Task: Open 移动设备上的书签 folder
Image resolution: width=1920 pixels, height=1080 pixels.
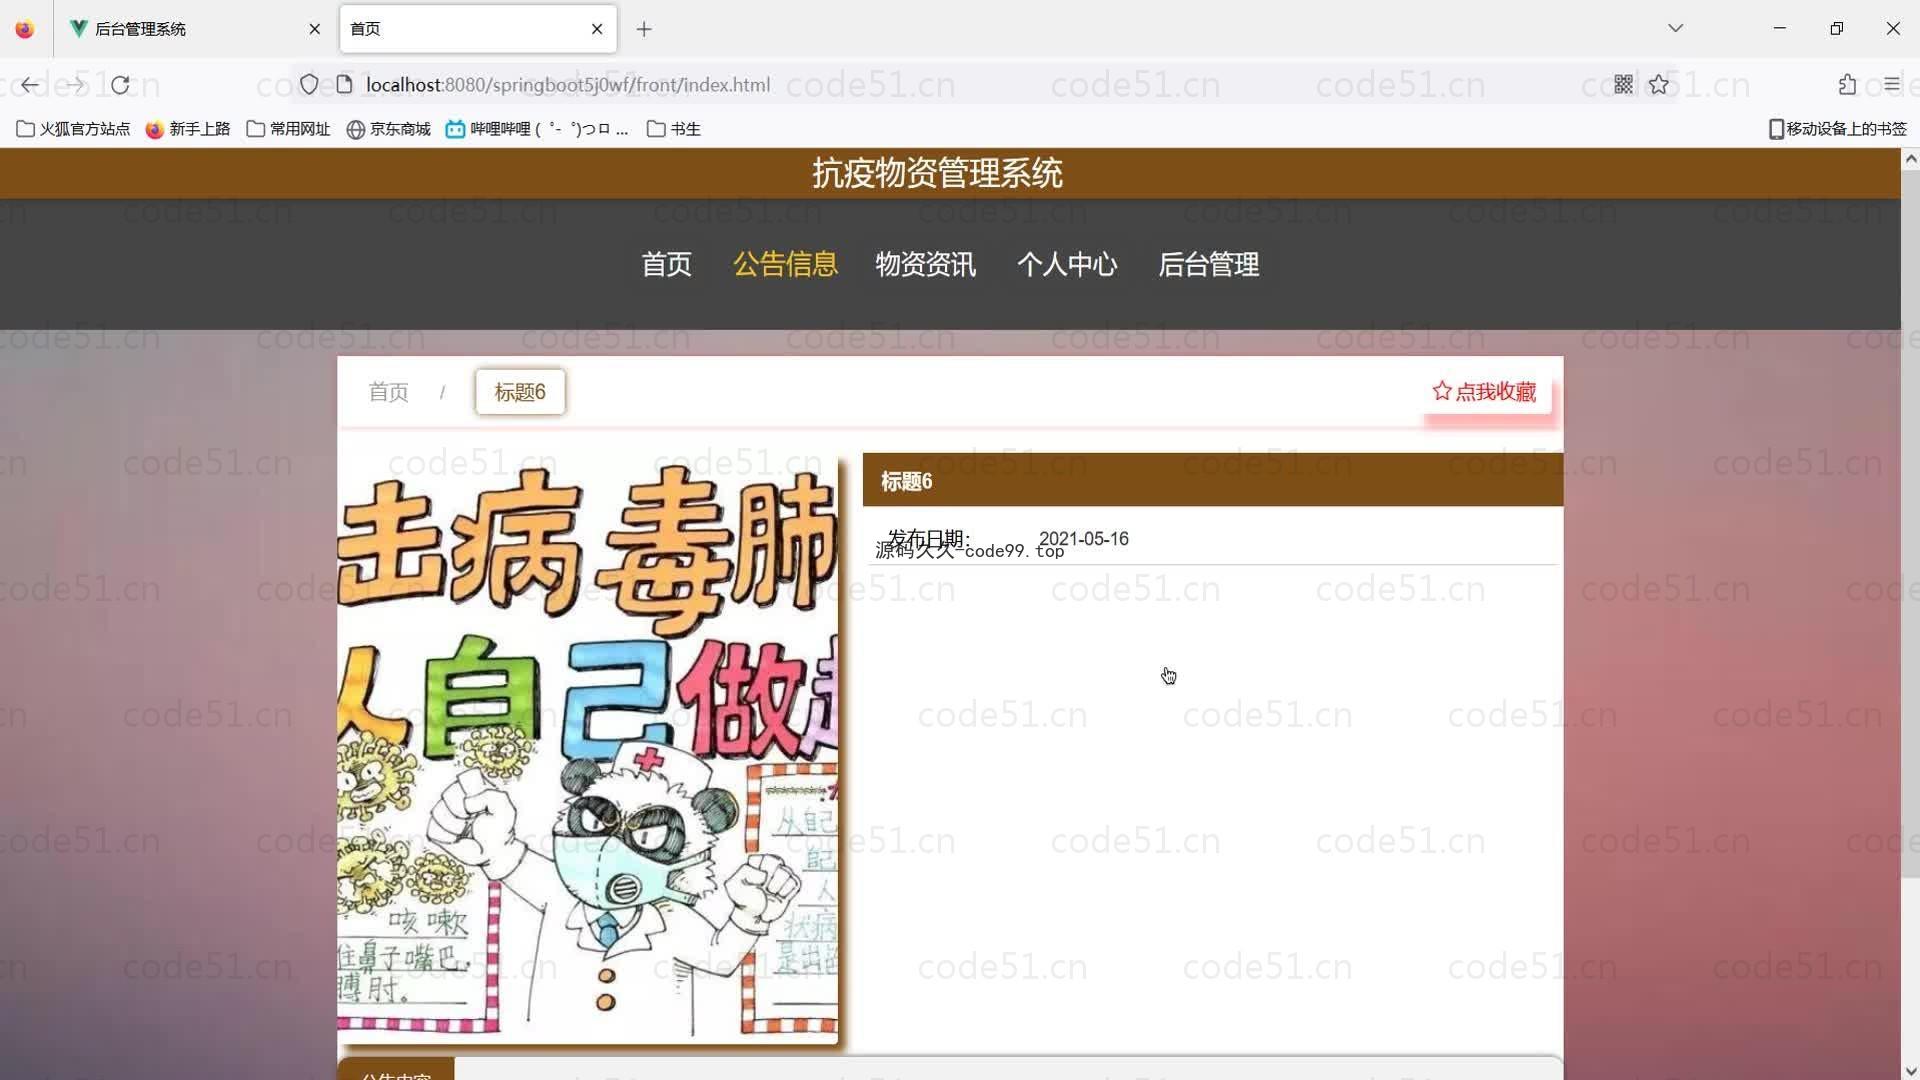Action: tap(1837, 129)
